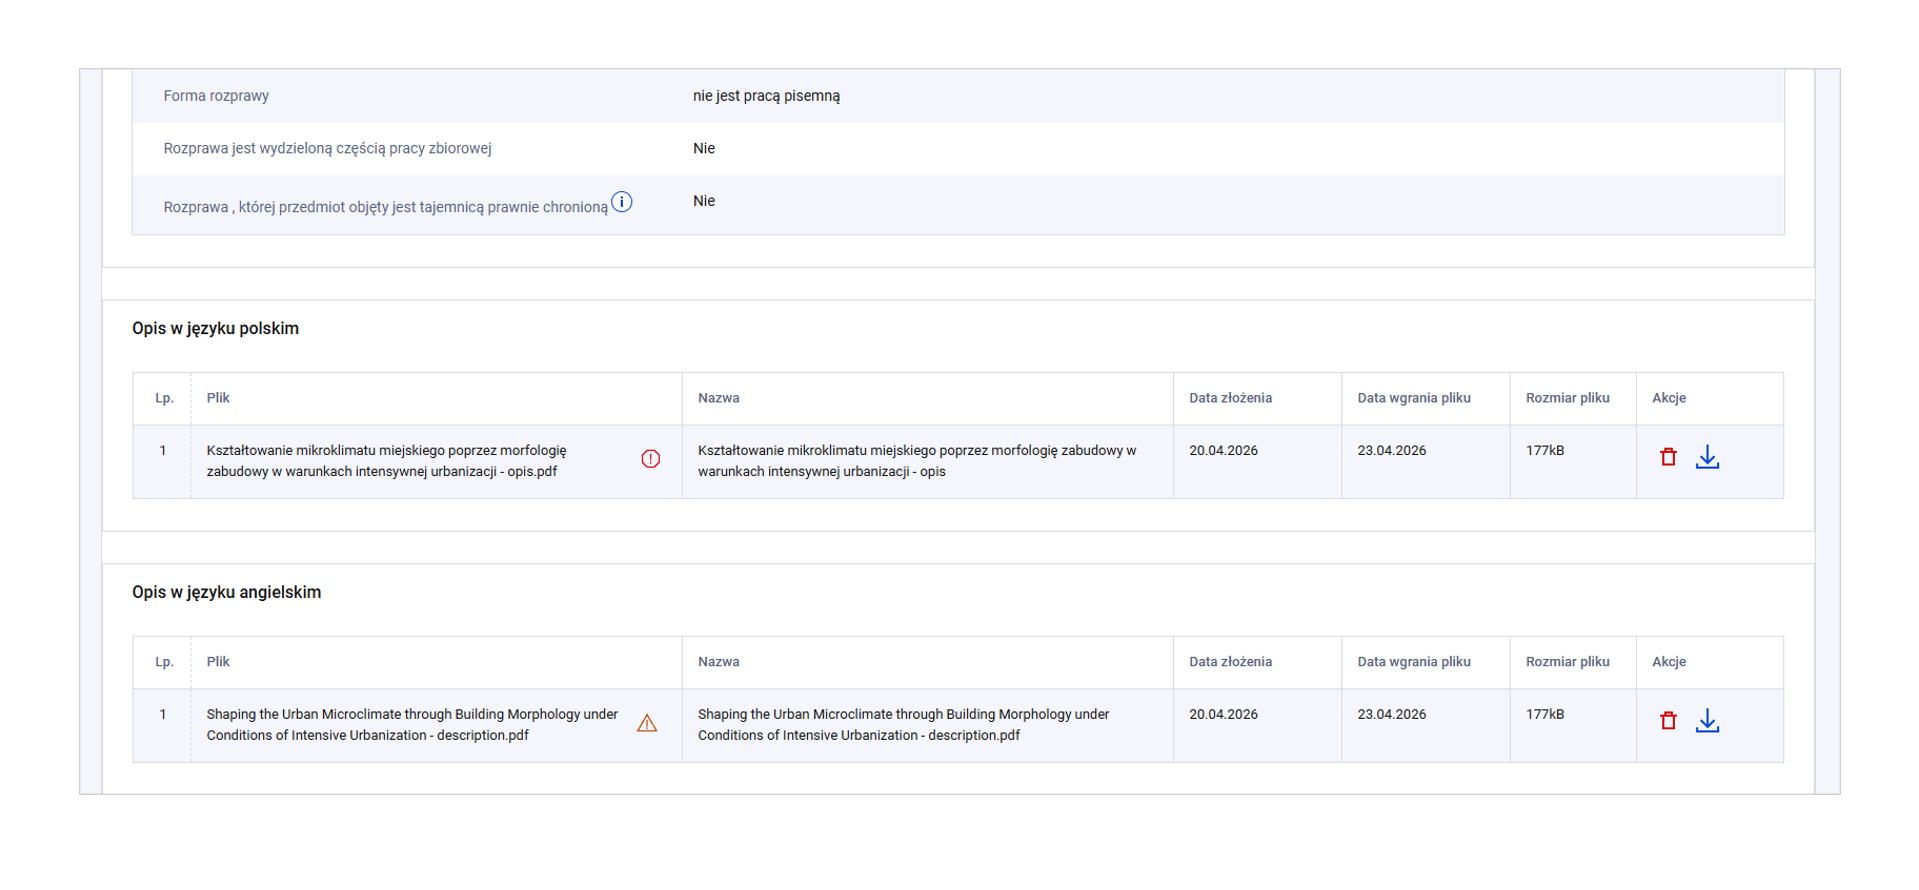
Task: Download the Polish description opis.pdf file
Action: pyautogui.click(x=1707, y=457)
